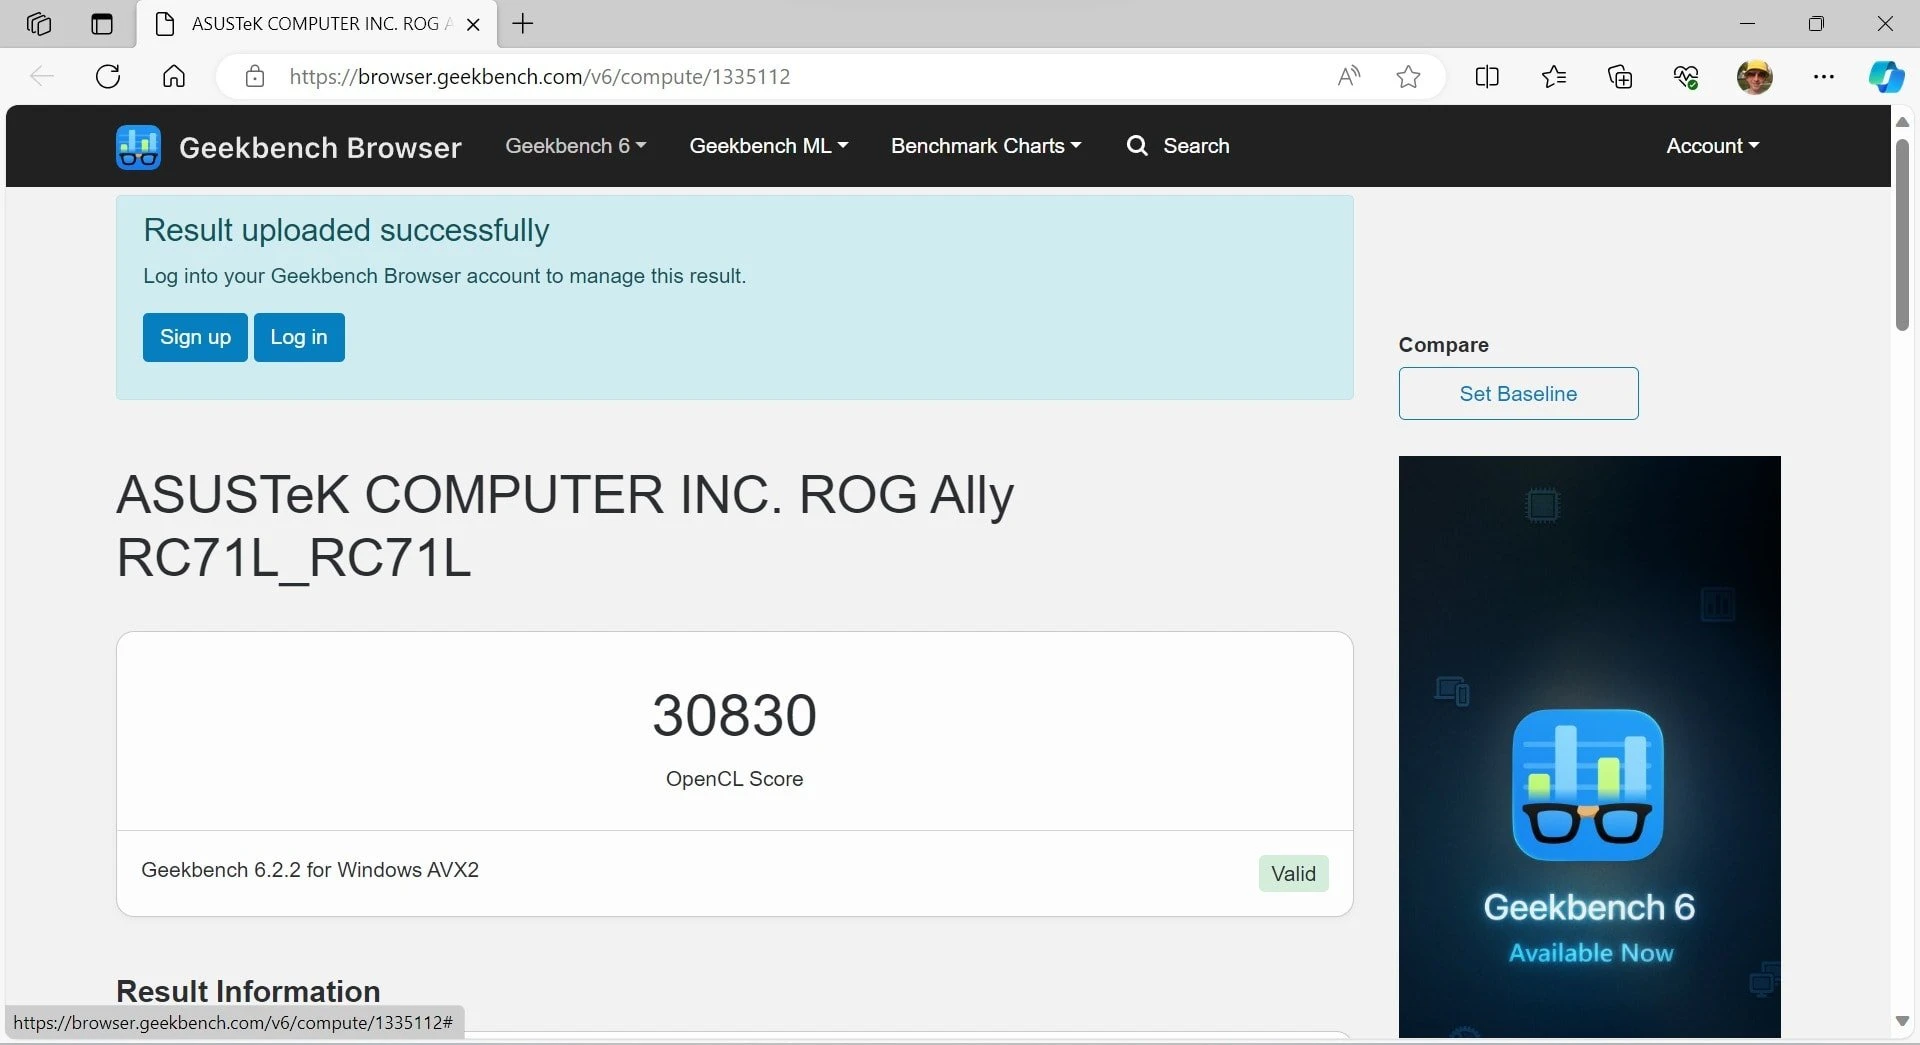The width and height of the screenshot is (1920, 1045).
Task: Open a new tab with plus icon
Action: 523,23
